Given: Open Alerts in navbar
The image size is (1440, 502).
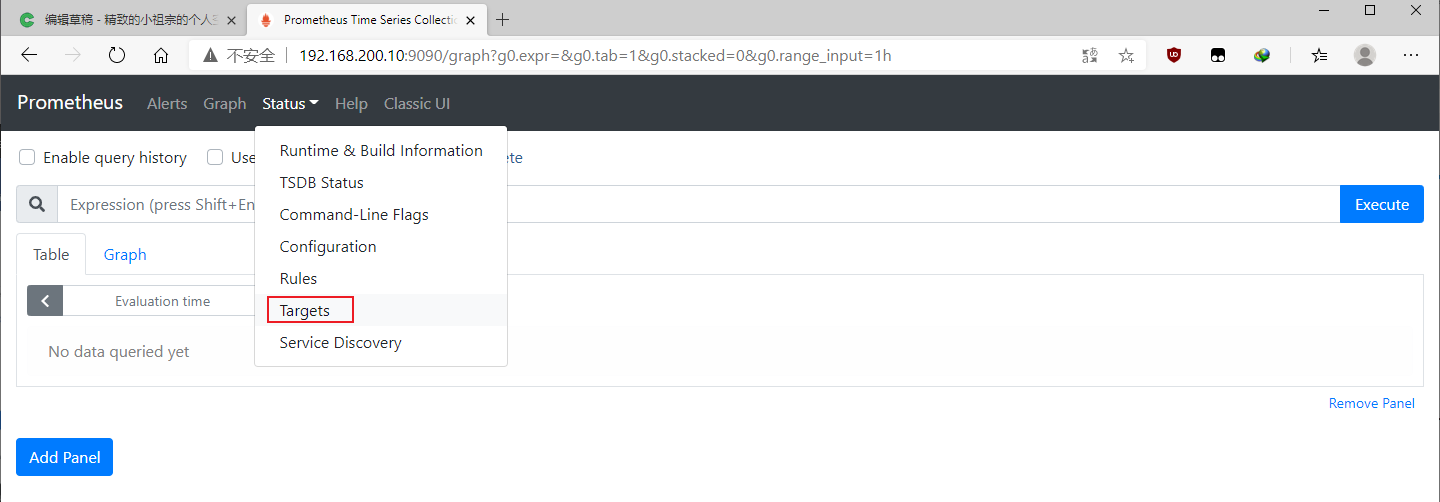Looking at the screenshot, I should click(x=167, y=103).
